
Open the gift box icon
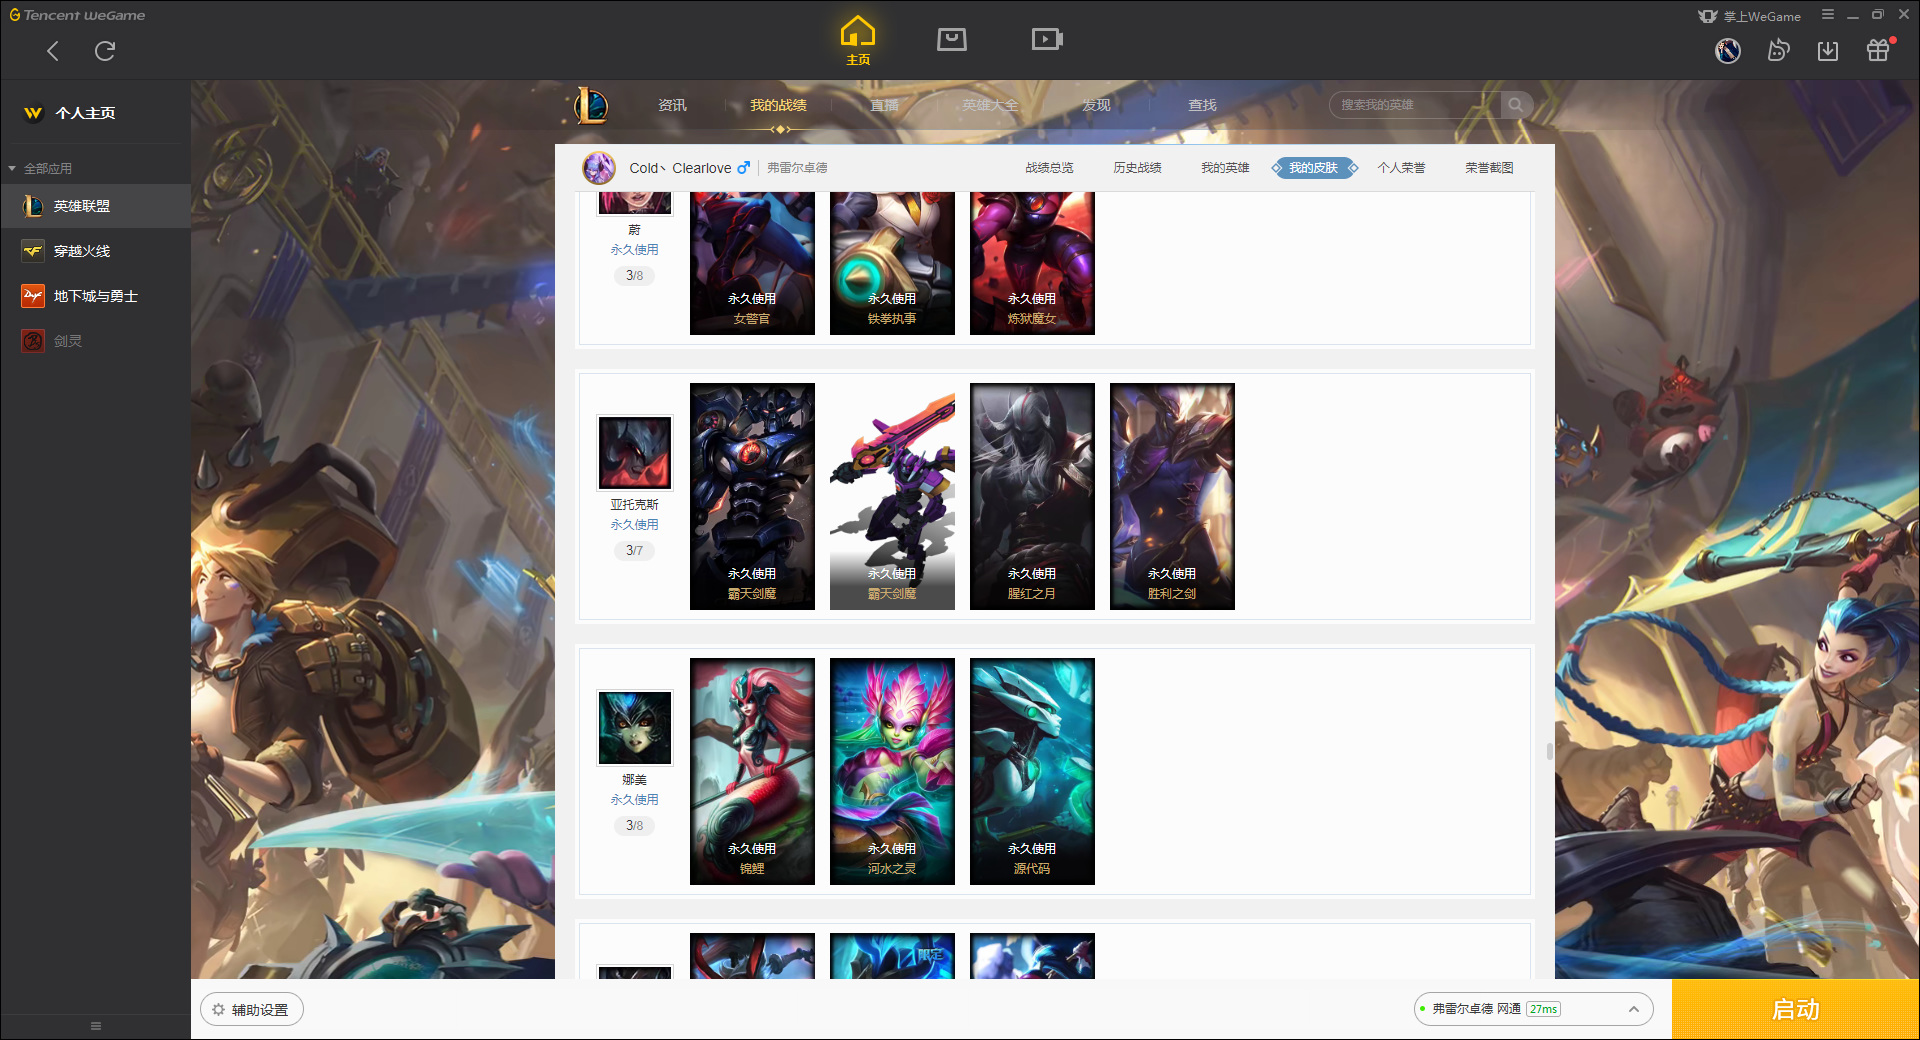(x=1878, y=50)
